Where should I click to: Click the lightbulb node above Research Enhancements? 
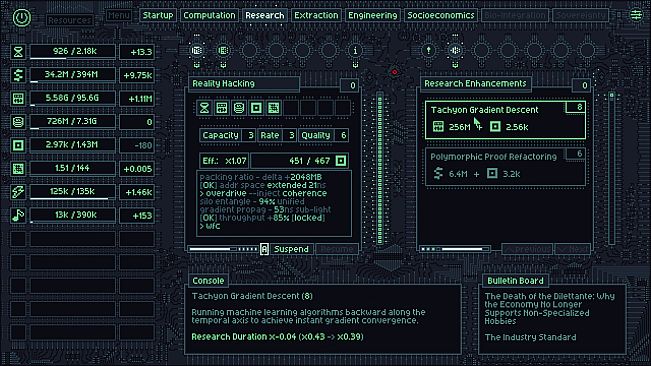tap(429, 51)
